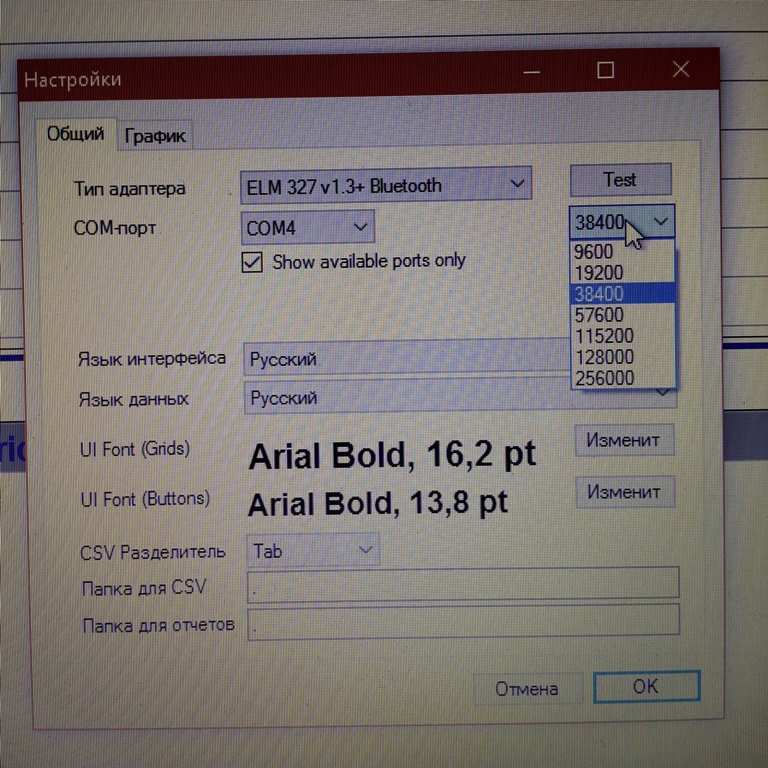
Task: Confirm settings with the OK button
Action: (x=645, y=687)
